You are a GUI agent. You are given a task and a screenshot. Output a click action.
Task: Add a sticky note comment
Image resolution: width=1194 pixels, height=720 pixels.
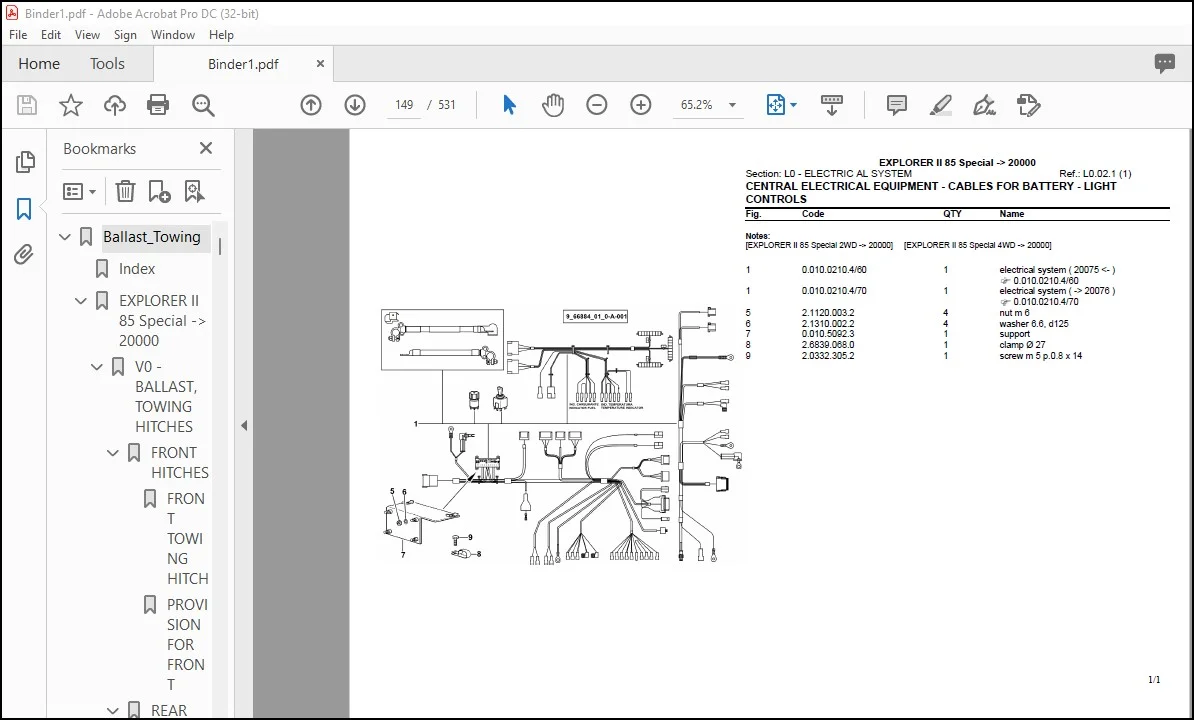[x=896, y=105]
